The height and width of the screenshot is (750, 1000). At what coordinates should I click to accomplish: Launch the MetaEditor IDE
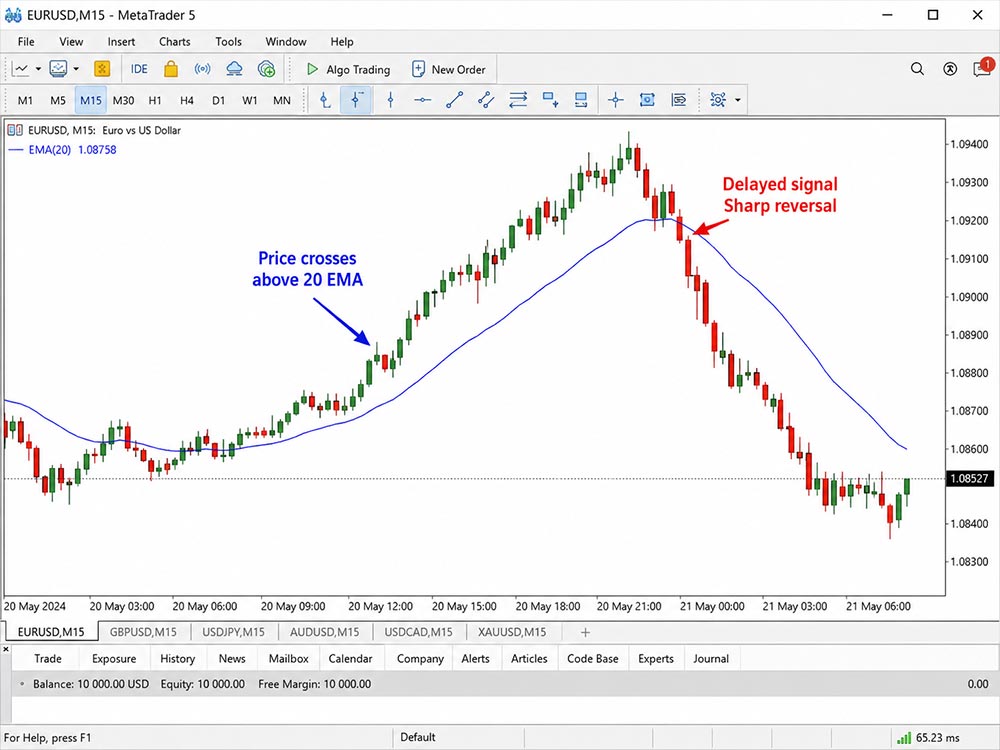point(139,69)
